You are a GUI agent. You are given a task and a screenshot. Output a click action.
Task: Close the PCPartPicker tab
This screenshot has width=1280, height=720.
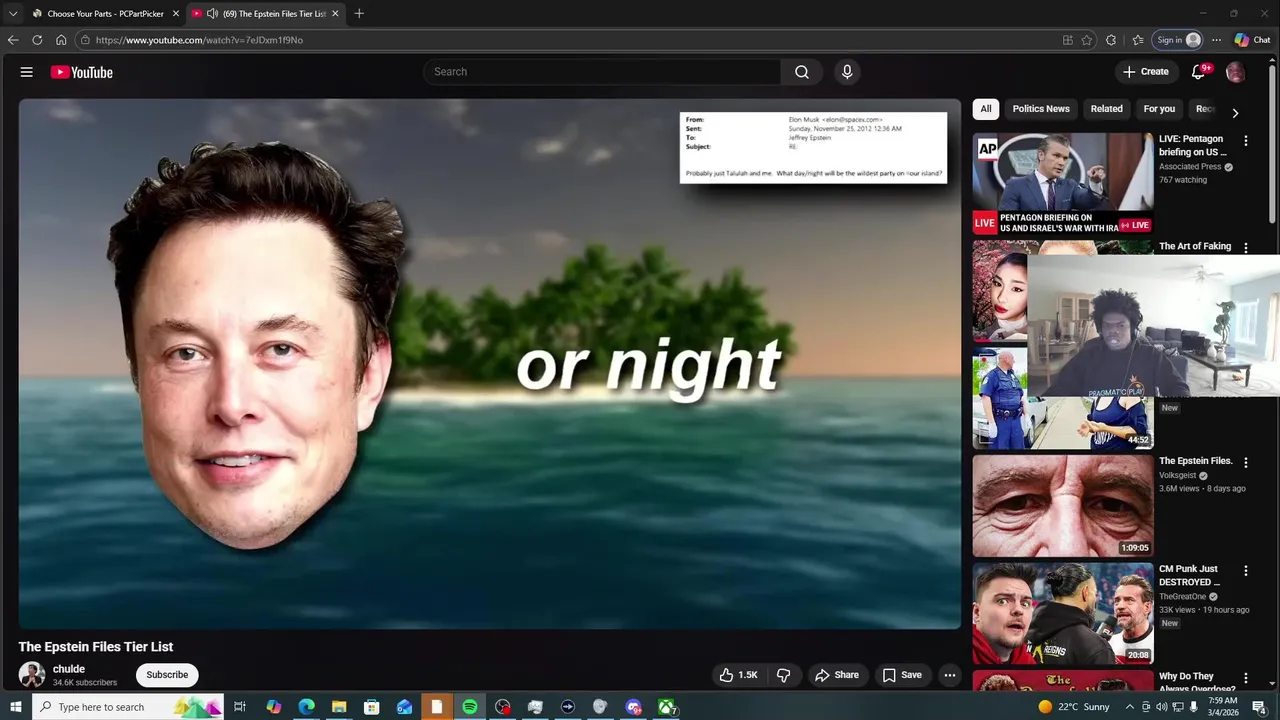[x=175, y=14]
